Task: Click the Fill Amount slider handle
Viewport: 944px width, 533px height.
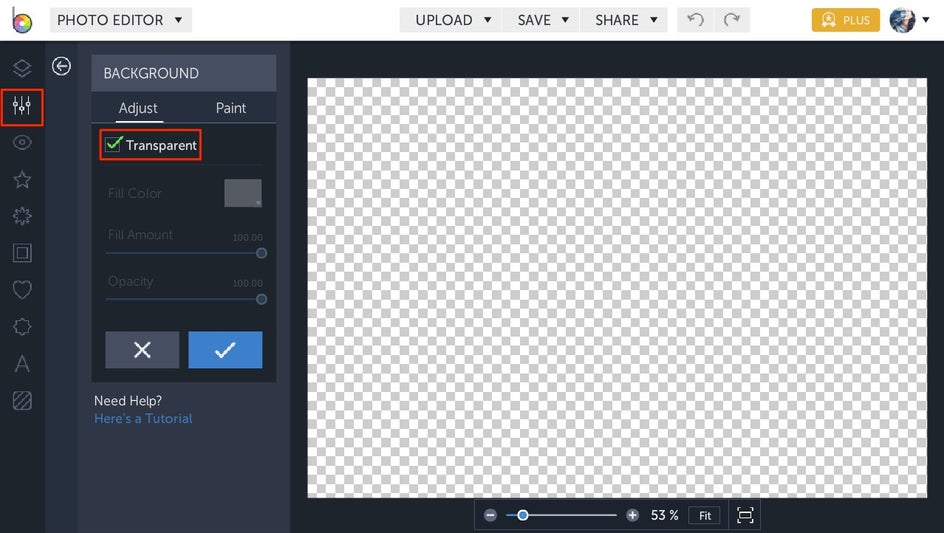Action: (x=261, y=254)
